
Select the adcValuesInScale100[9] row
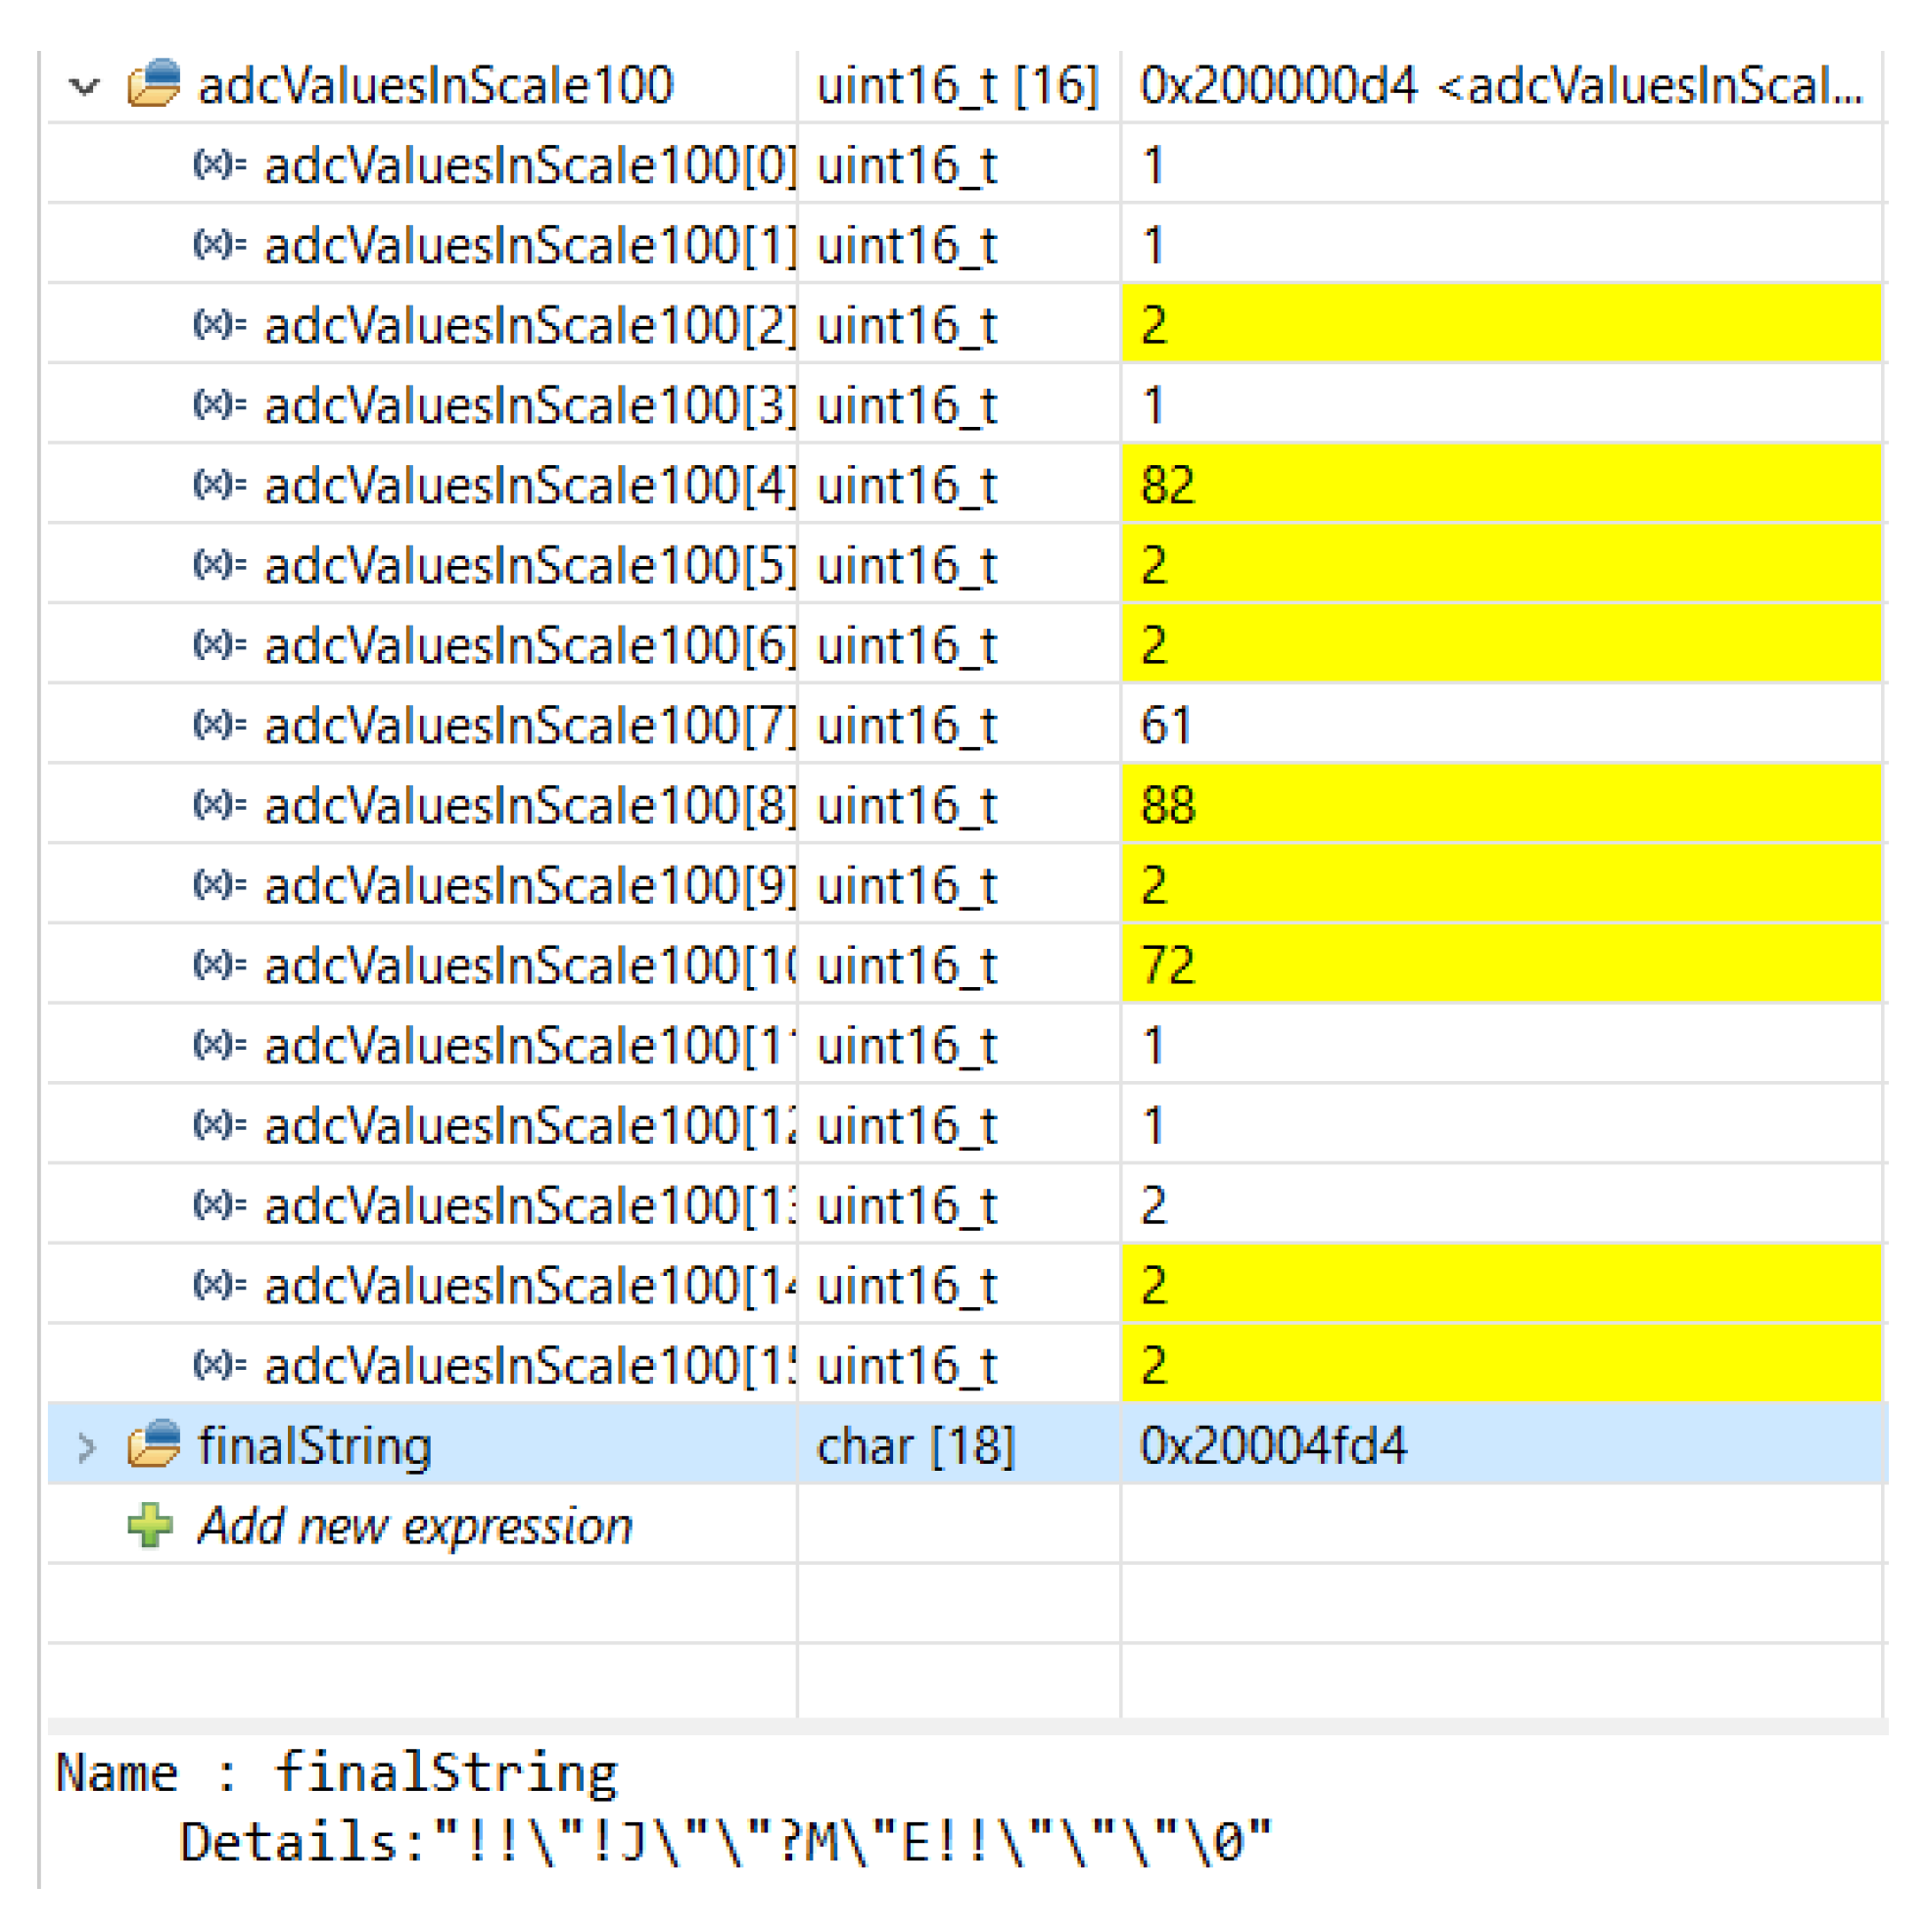(529, 886)
